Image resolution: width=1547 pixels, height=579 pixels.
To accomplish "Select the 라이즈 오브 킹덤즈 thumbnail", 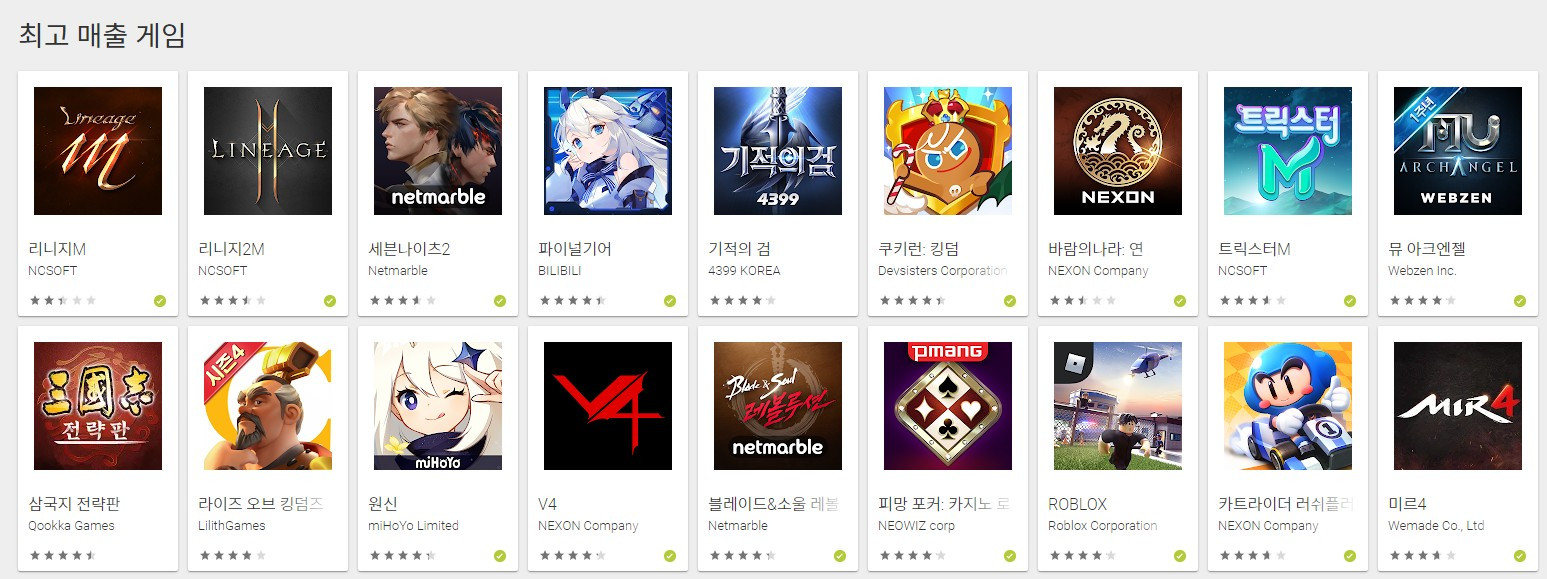I will coord(268,406).
